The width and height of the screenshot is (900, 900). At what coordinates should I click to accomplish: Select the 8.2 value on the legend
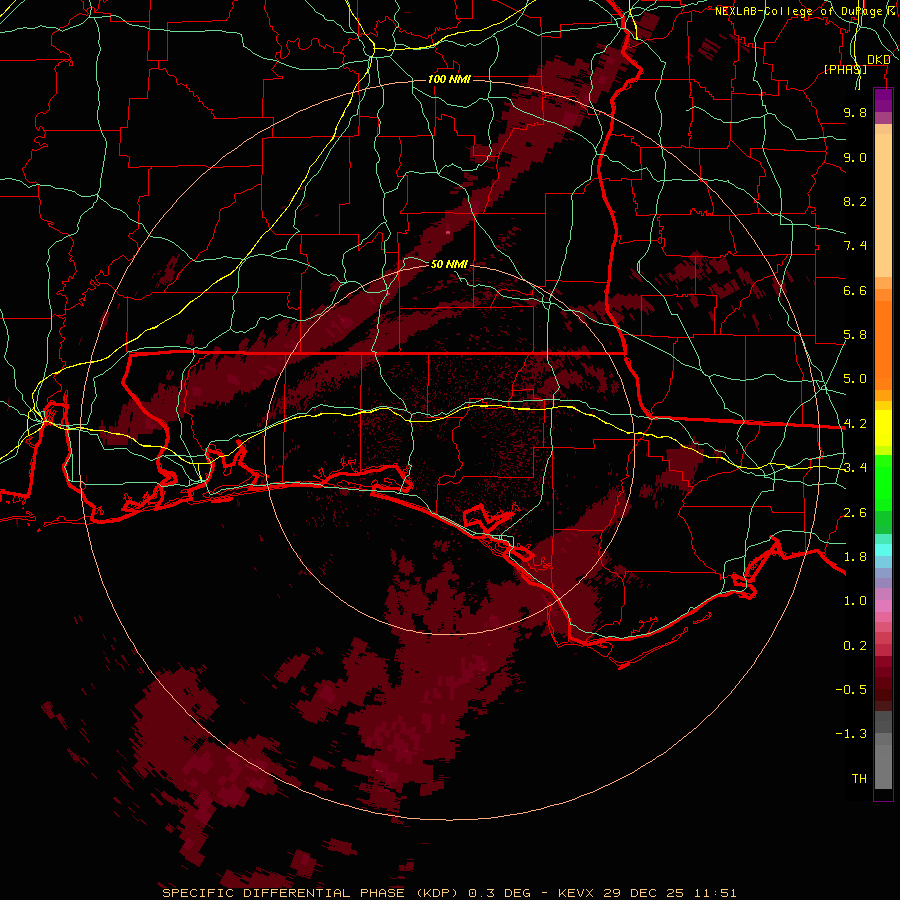pyautogui.click(x=855, y=201)
